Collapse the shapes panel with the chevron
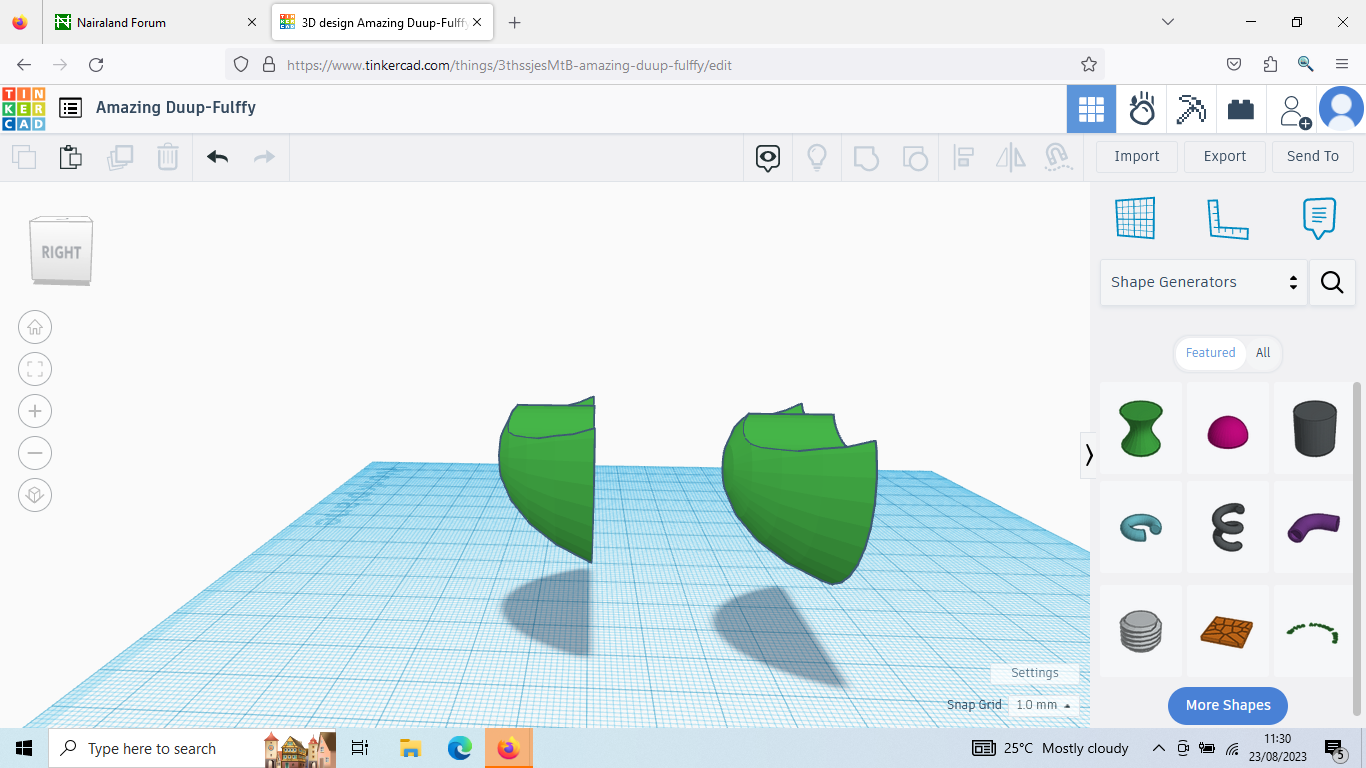The image size is (1366, 768). click(x=1088, y=455)
